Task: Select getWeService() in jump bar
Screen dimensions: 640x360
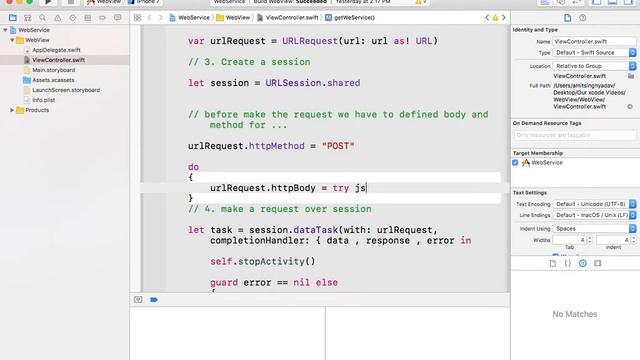Action: click(350, 18)
